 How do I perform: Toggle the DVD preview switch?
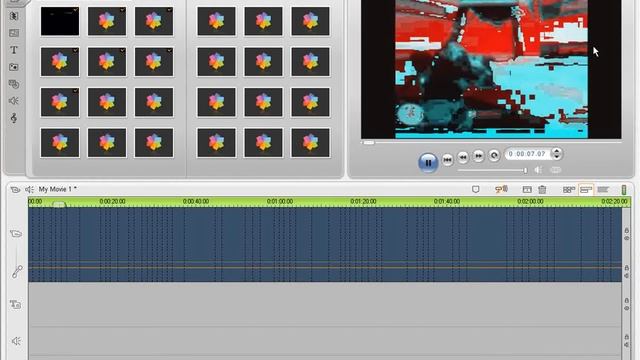(556, 170)
